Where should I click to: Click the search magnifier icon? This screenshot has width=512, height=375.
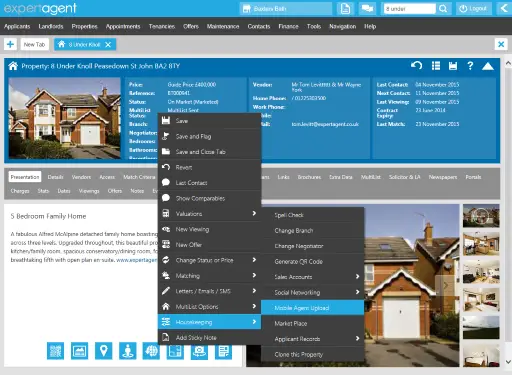click(x=443, y=9)
